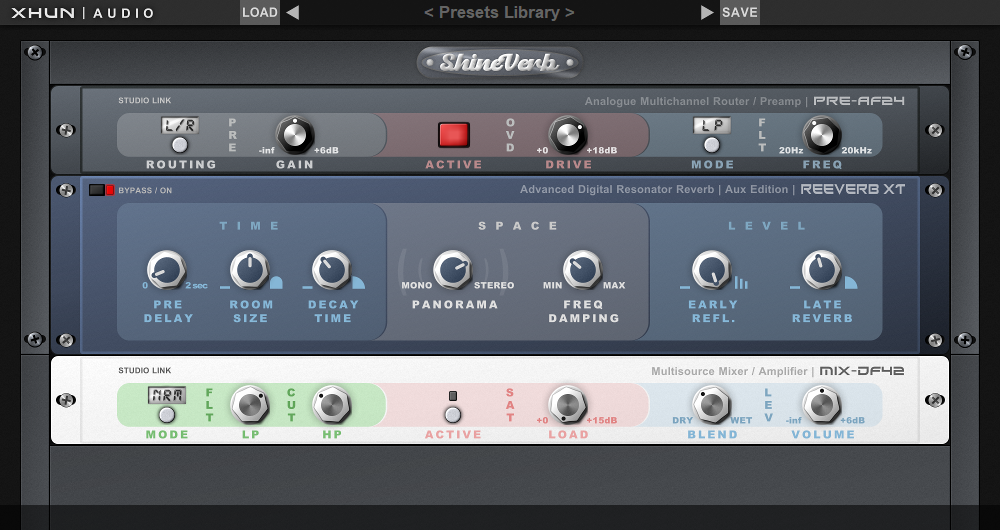Click the Room Size knob
1000x530 pixels.
click(x=250, y=270)
